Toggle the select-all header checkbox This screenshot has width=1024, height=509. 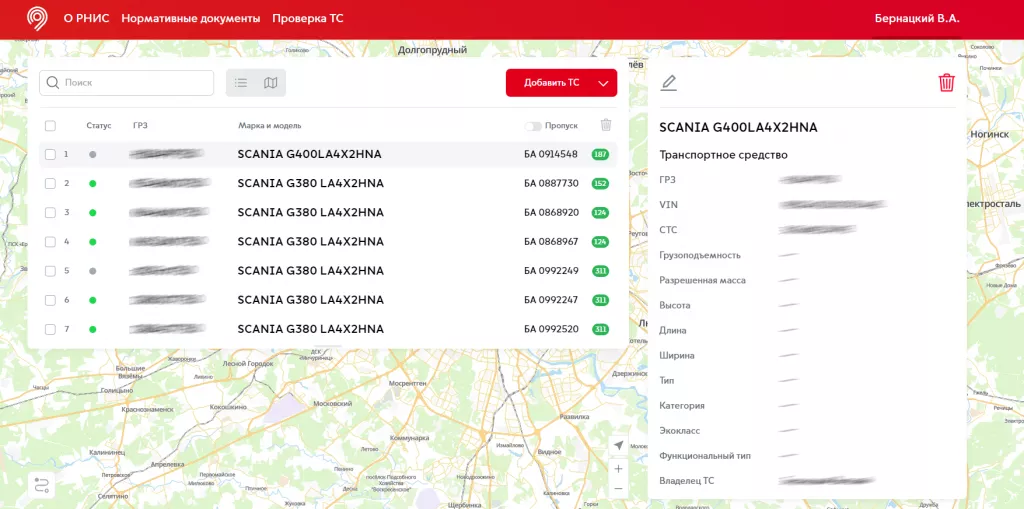(x=50, y=125)
